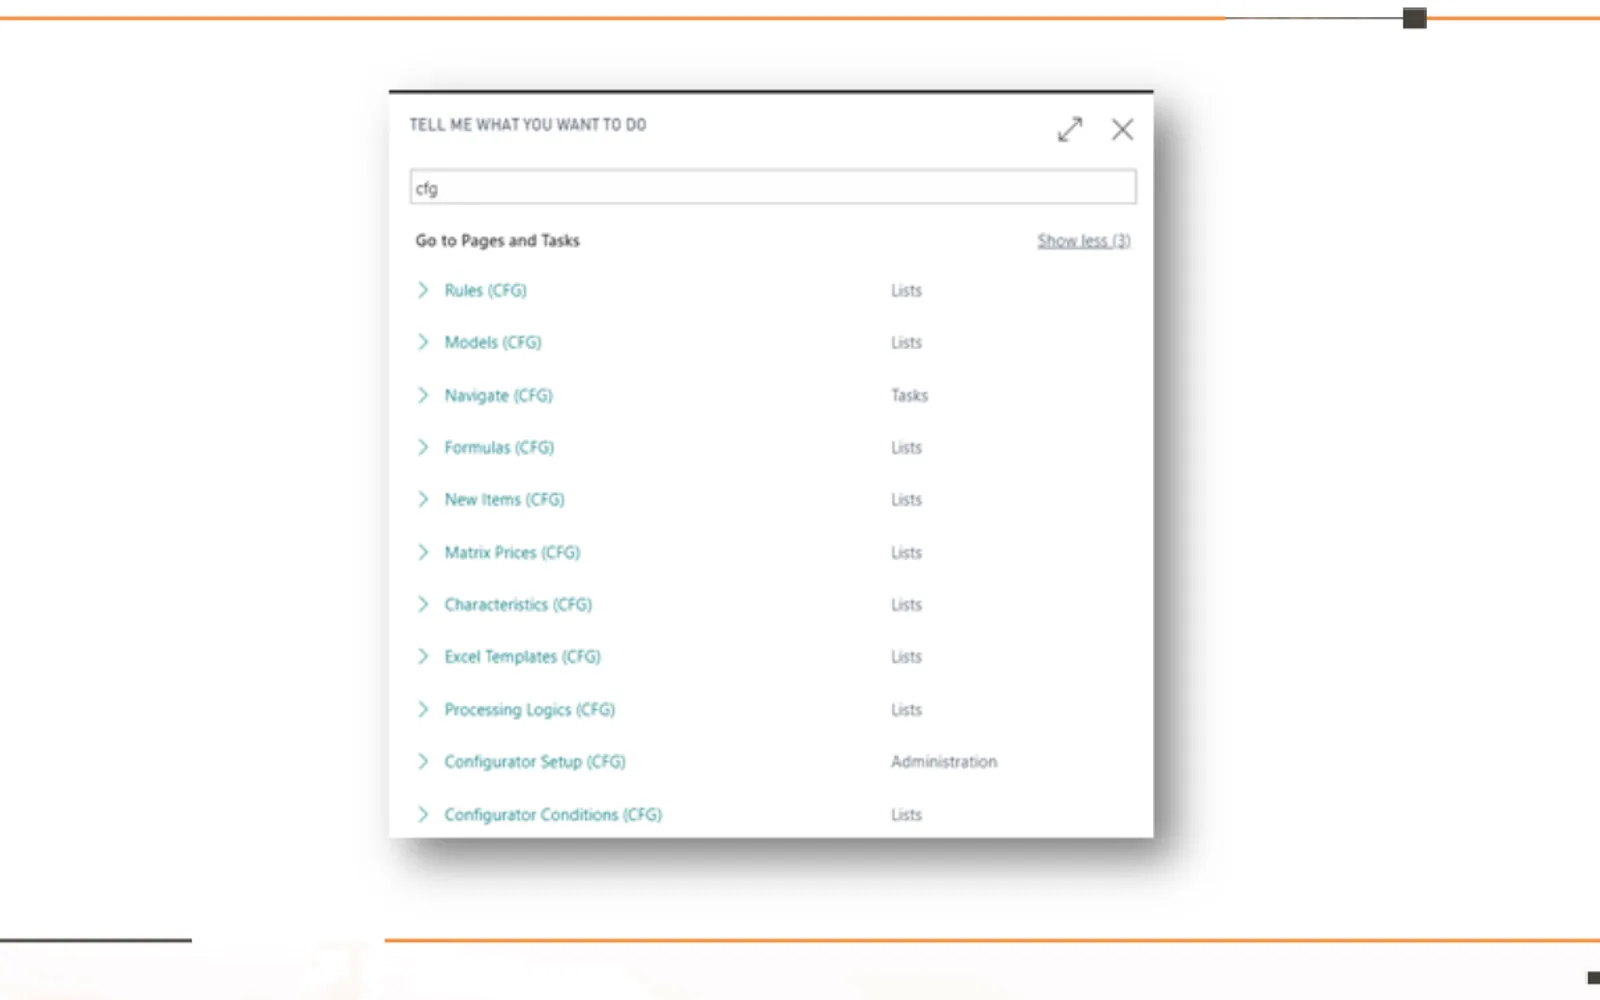Expand the Configurator Conditions (CFG) row chevron
The height and width of the screenshot is (1000, 1600).
[423, 814]
